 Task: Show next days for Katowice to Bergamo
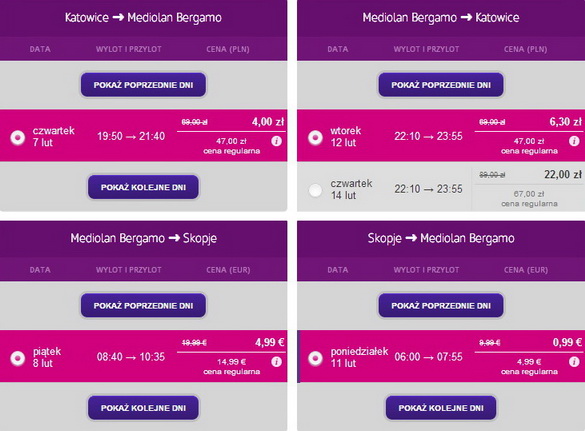pos(143,187)
